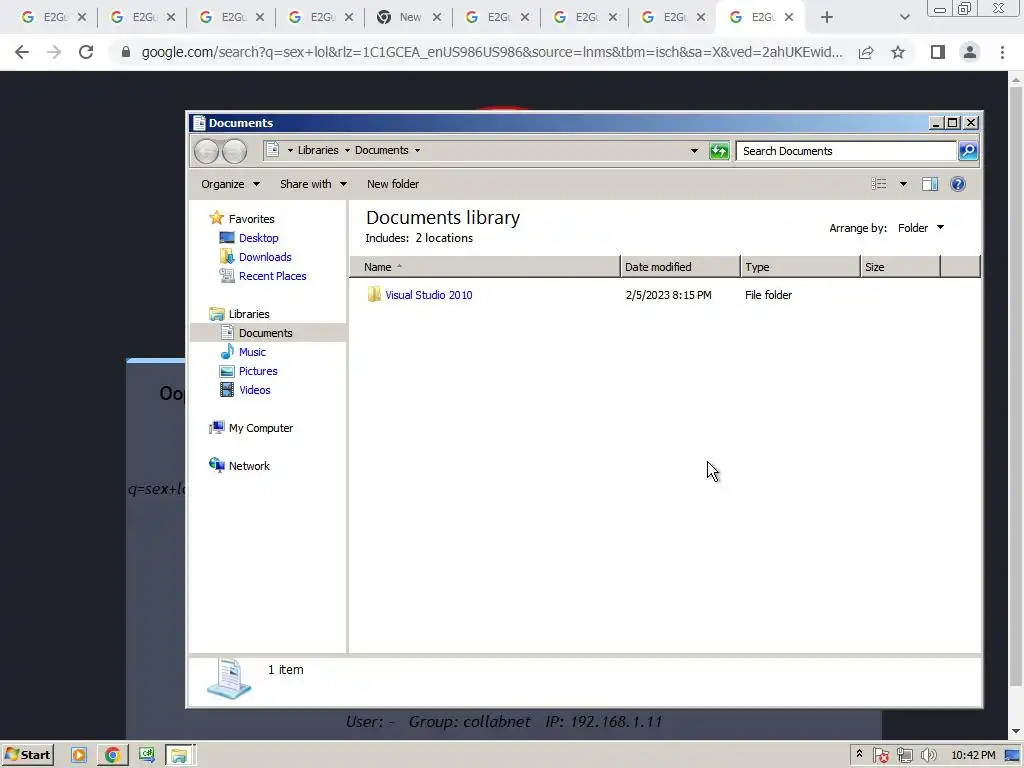Click Chrome taskbar icon

coord(112,756)
